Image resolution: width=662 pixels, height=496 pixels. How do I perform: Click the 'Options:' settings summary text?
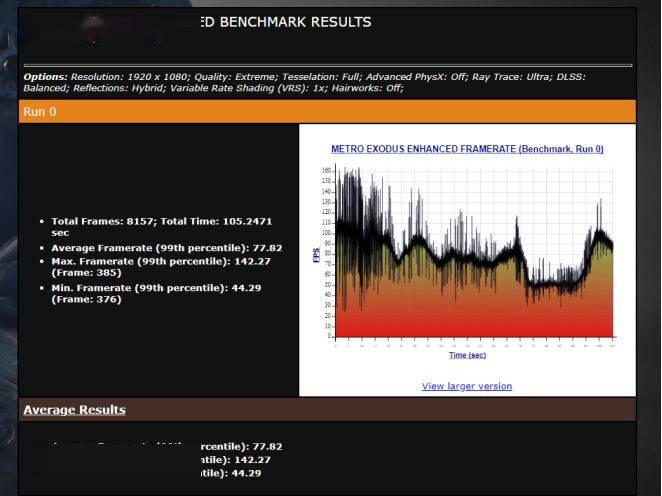(304, 82)
